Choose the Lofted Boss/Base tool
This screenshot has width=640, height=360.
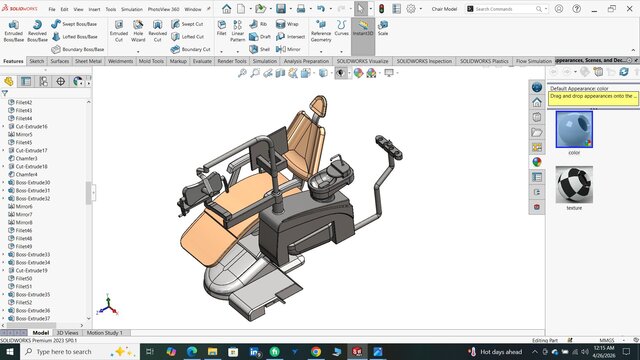pyautogui.click(x=75, y=37)
